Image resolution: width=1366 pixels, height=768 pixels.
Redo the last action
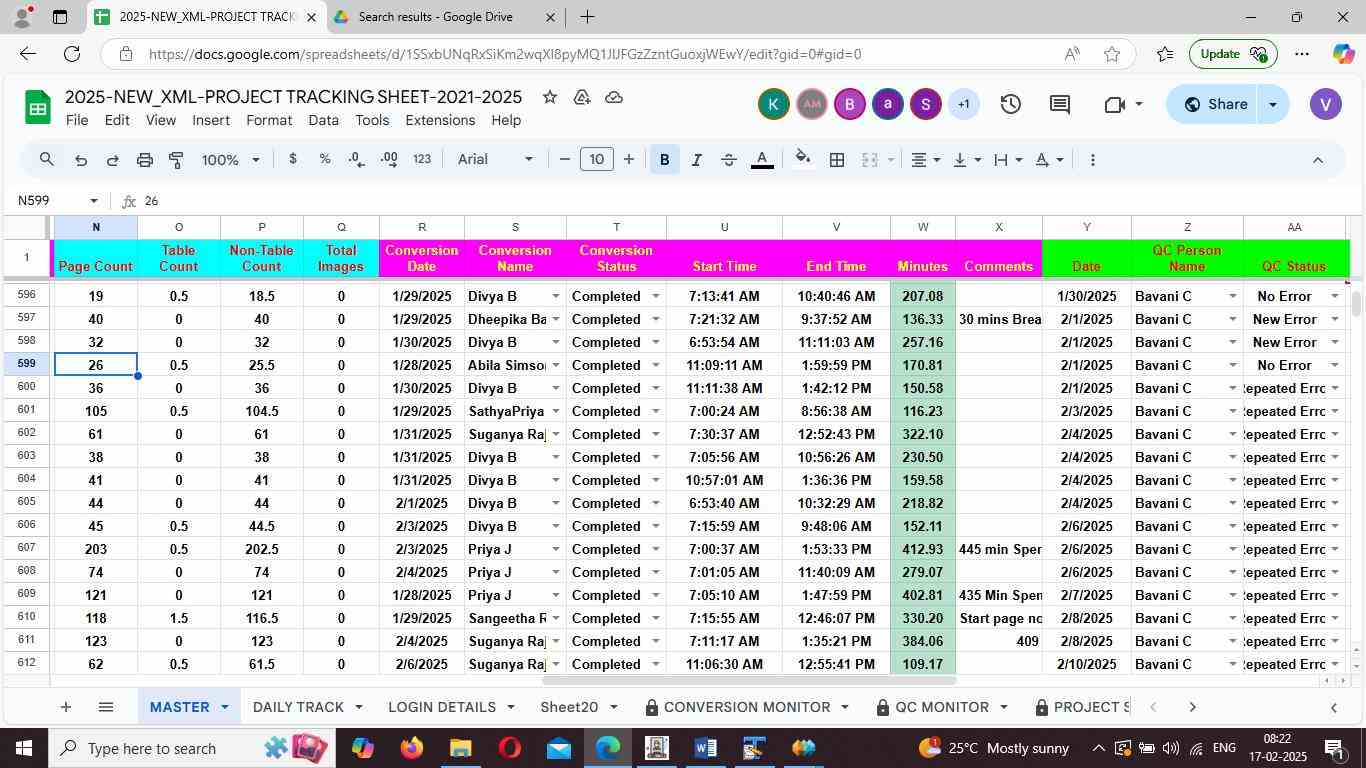[113, 160]
